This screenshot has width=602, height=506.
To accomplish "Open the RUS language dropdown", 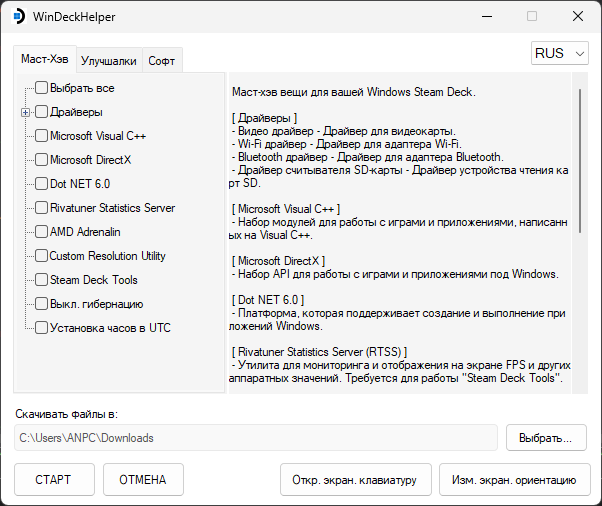I will [560, 53].
